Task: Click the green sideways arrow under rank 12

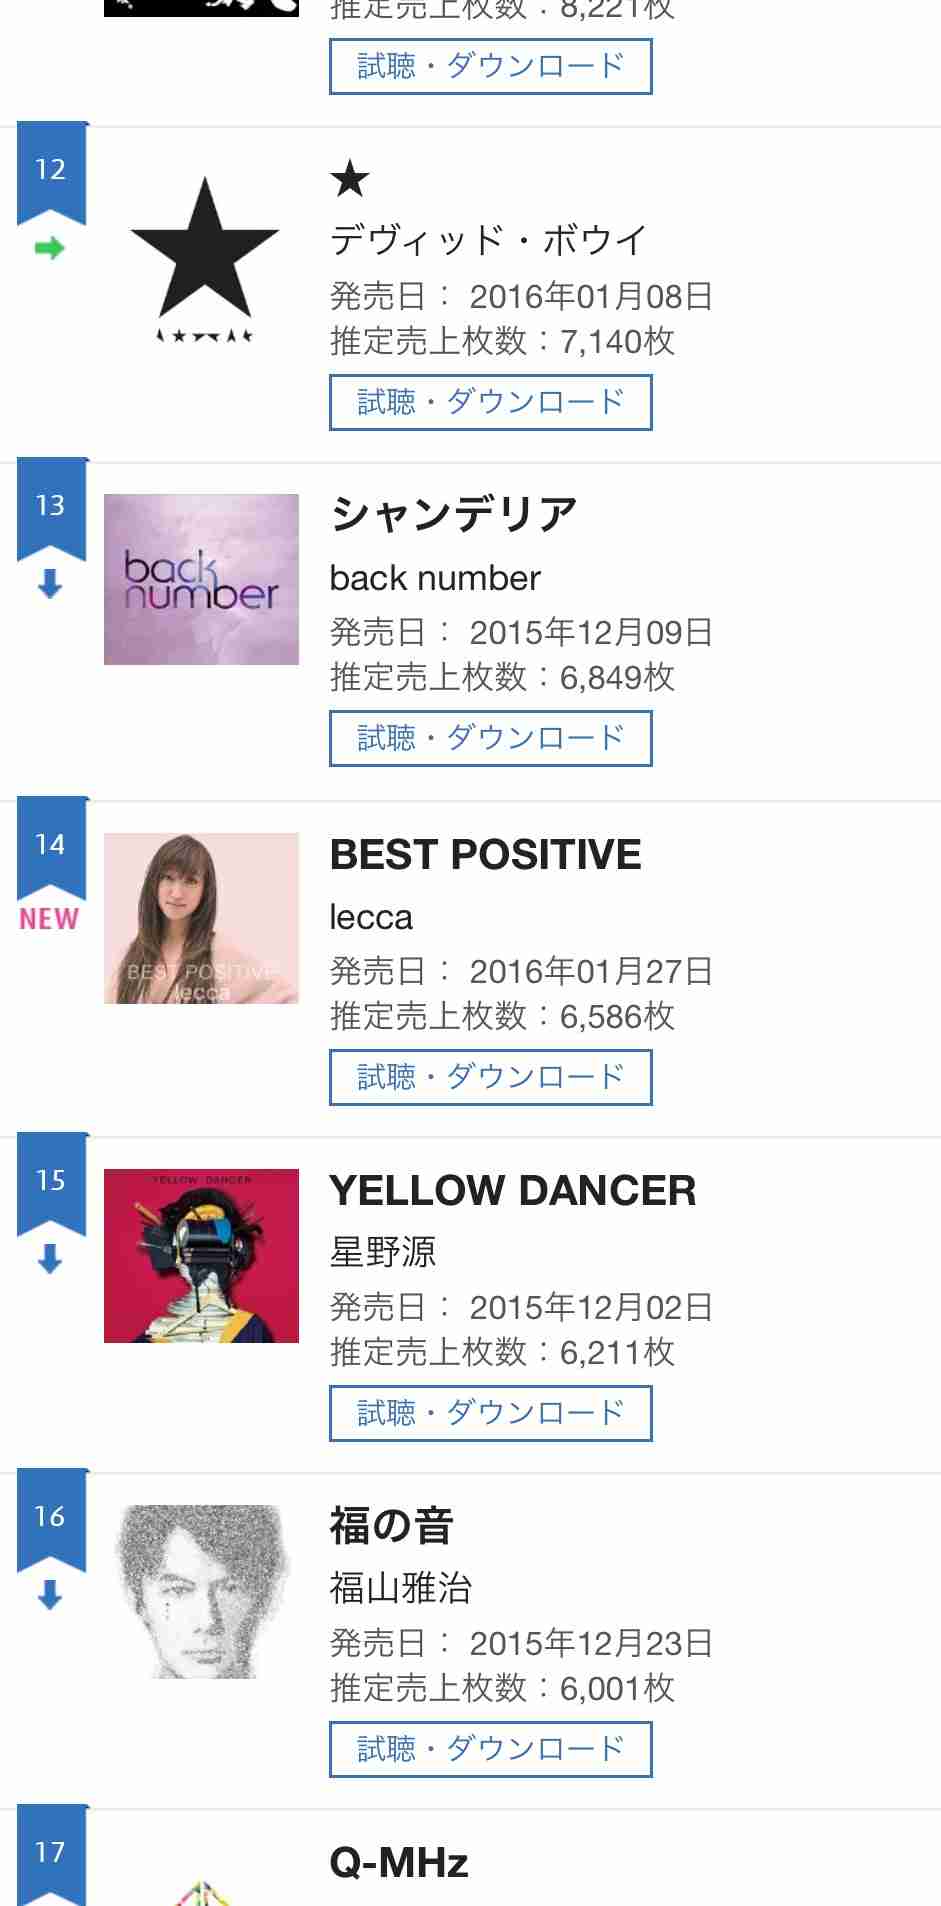Action: [50, 248]
